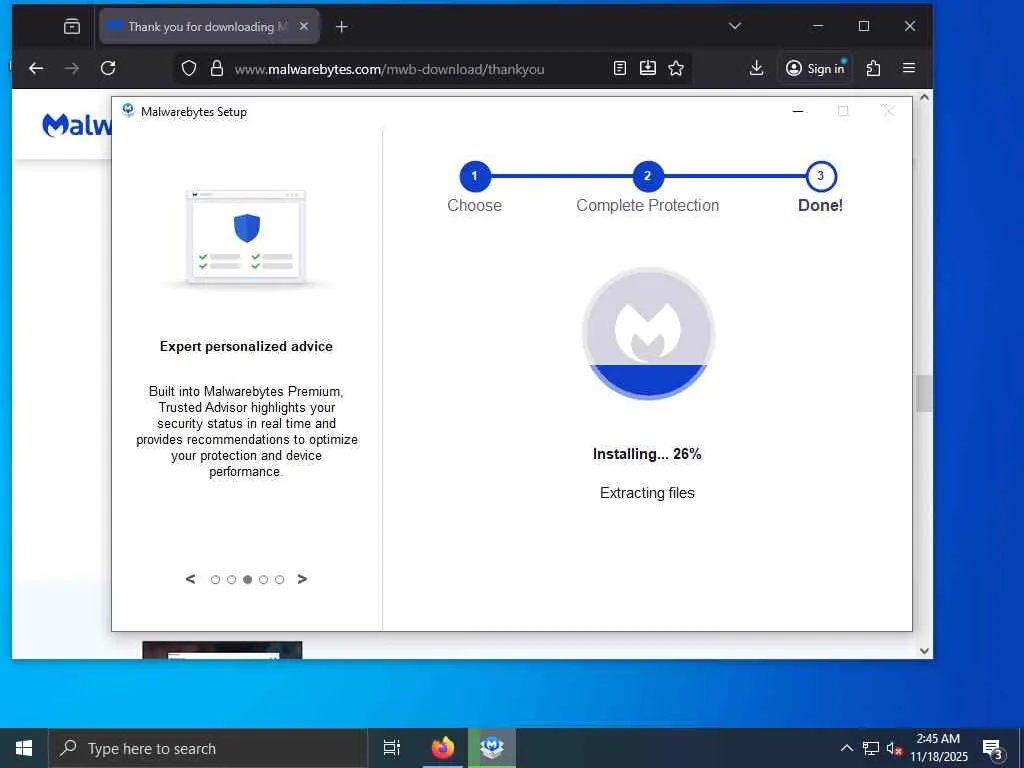
Task: Click the malwarebytes.com URL address field
Action: [x=389, y=69]
